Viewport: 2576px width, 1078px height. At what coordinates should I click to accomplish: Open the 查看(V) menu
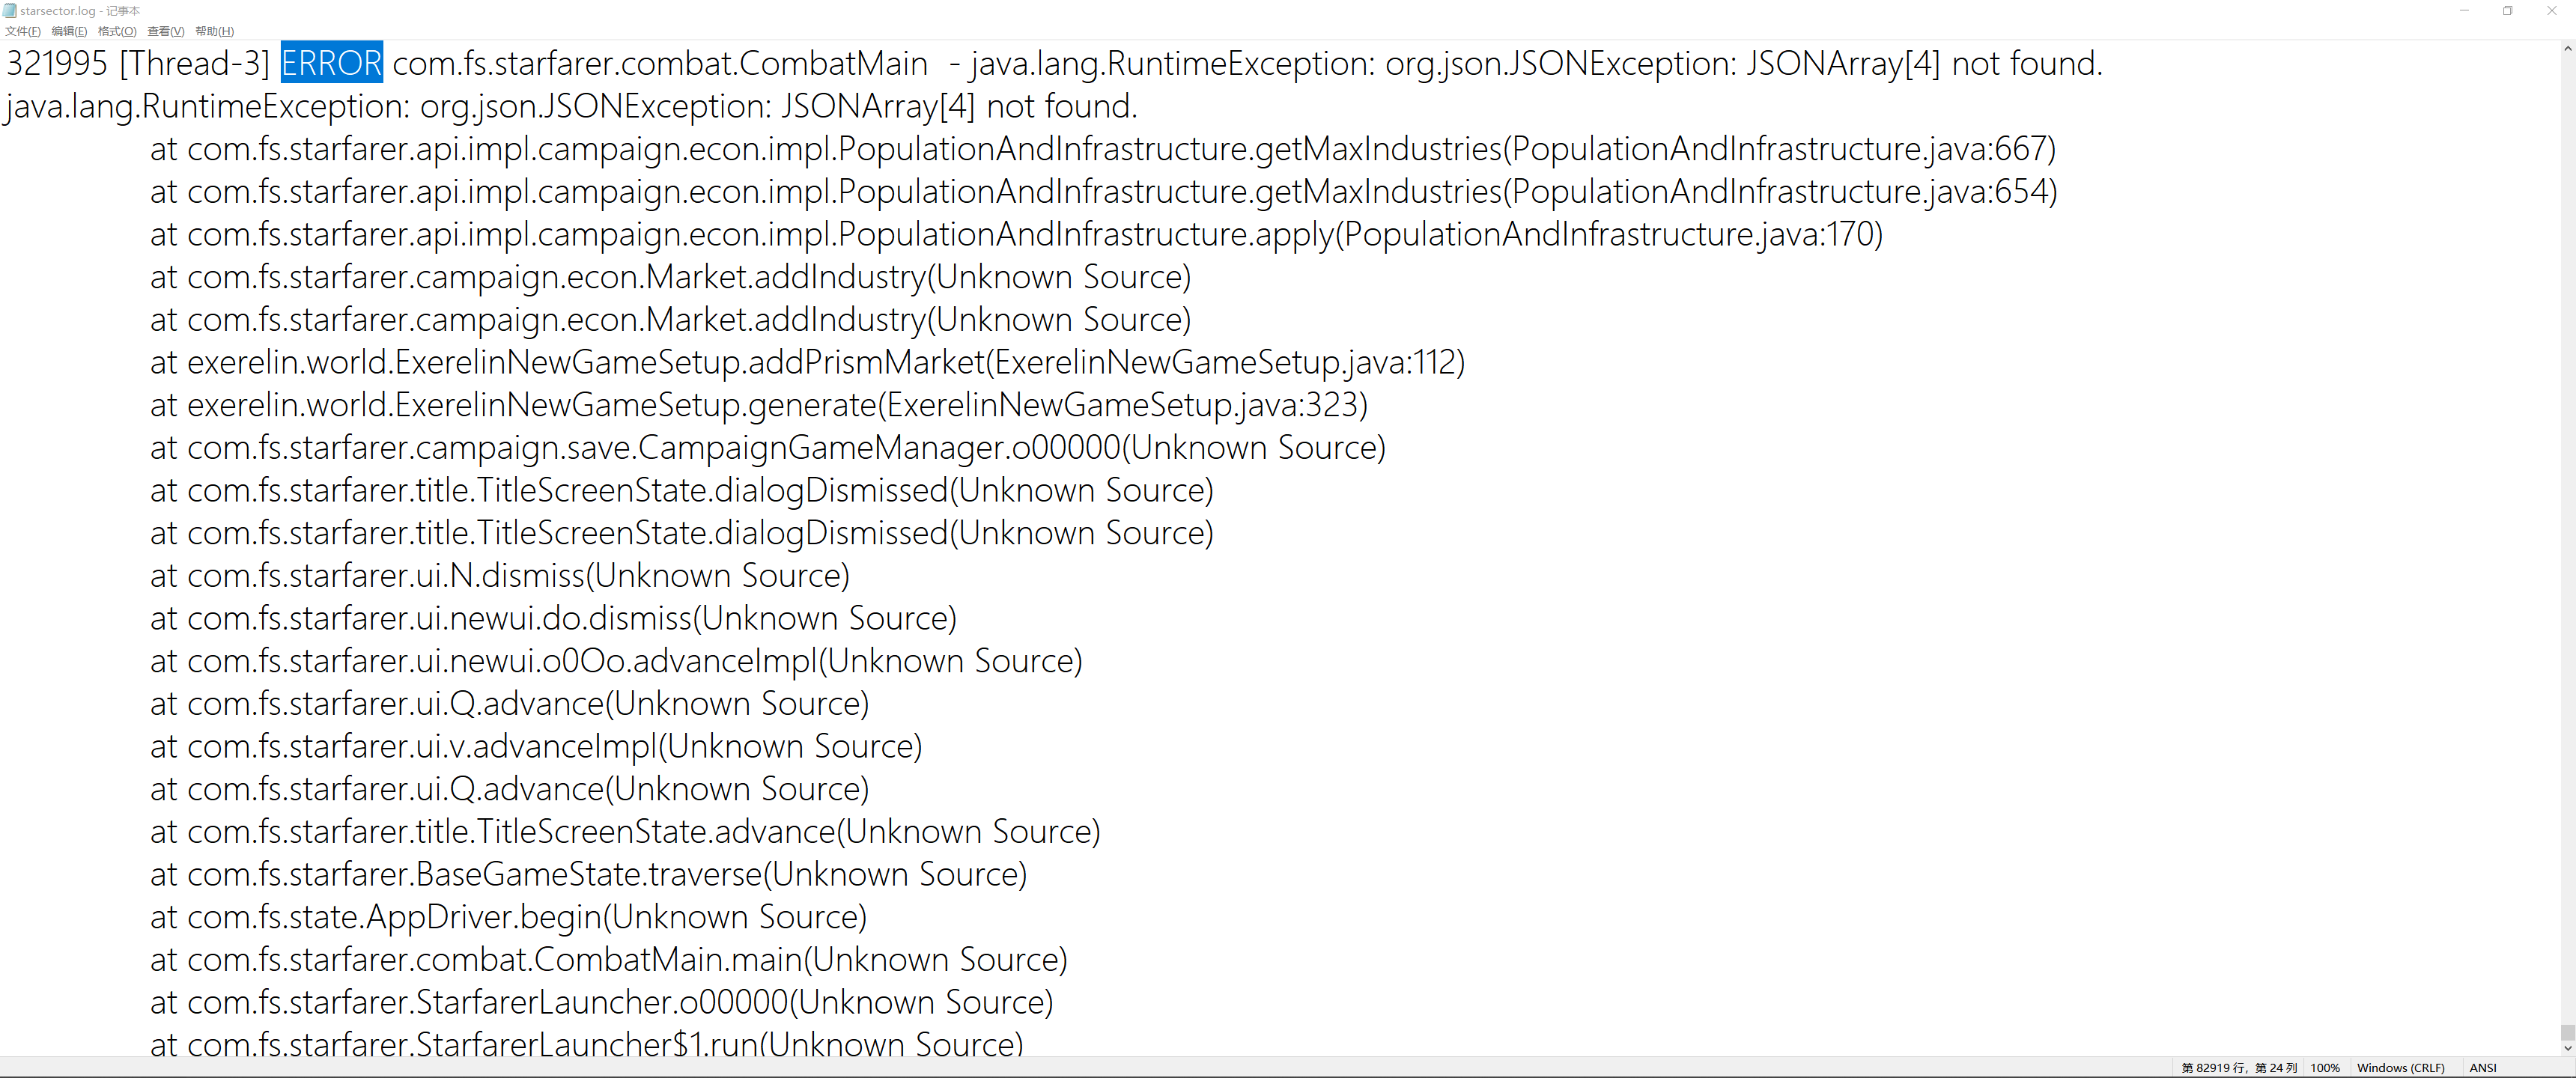pos(166,31)
